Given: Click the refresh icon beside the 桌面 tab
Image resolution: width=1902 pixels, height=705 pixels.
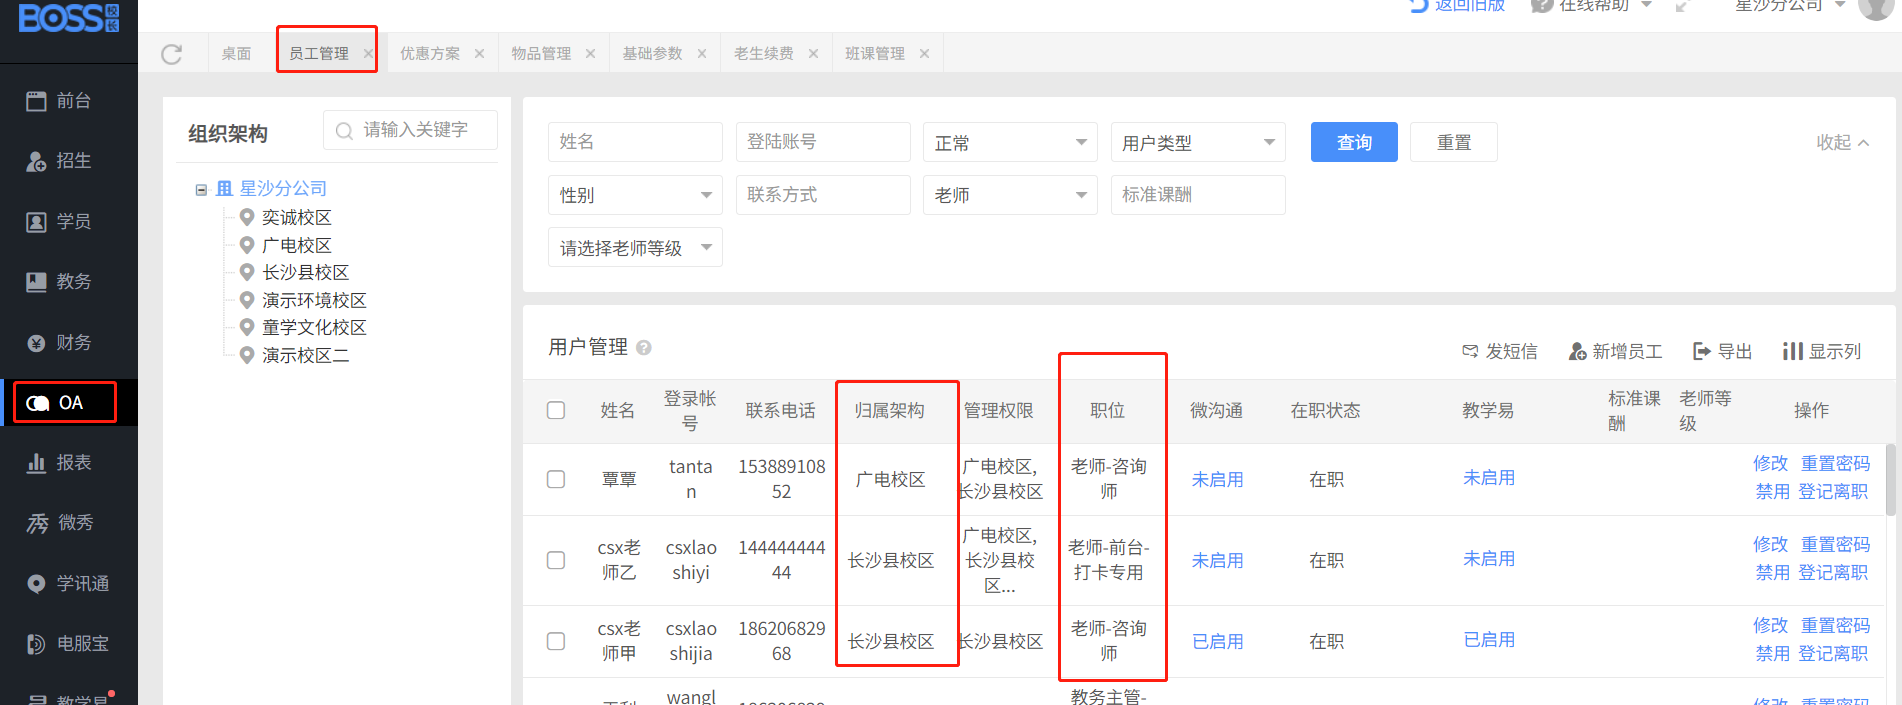Looking at the screenshot, I should [172, 54].
